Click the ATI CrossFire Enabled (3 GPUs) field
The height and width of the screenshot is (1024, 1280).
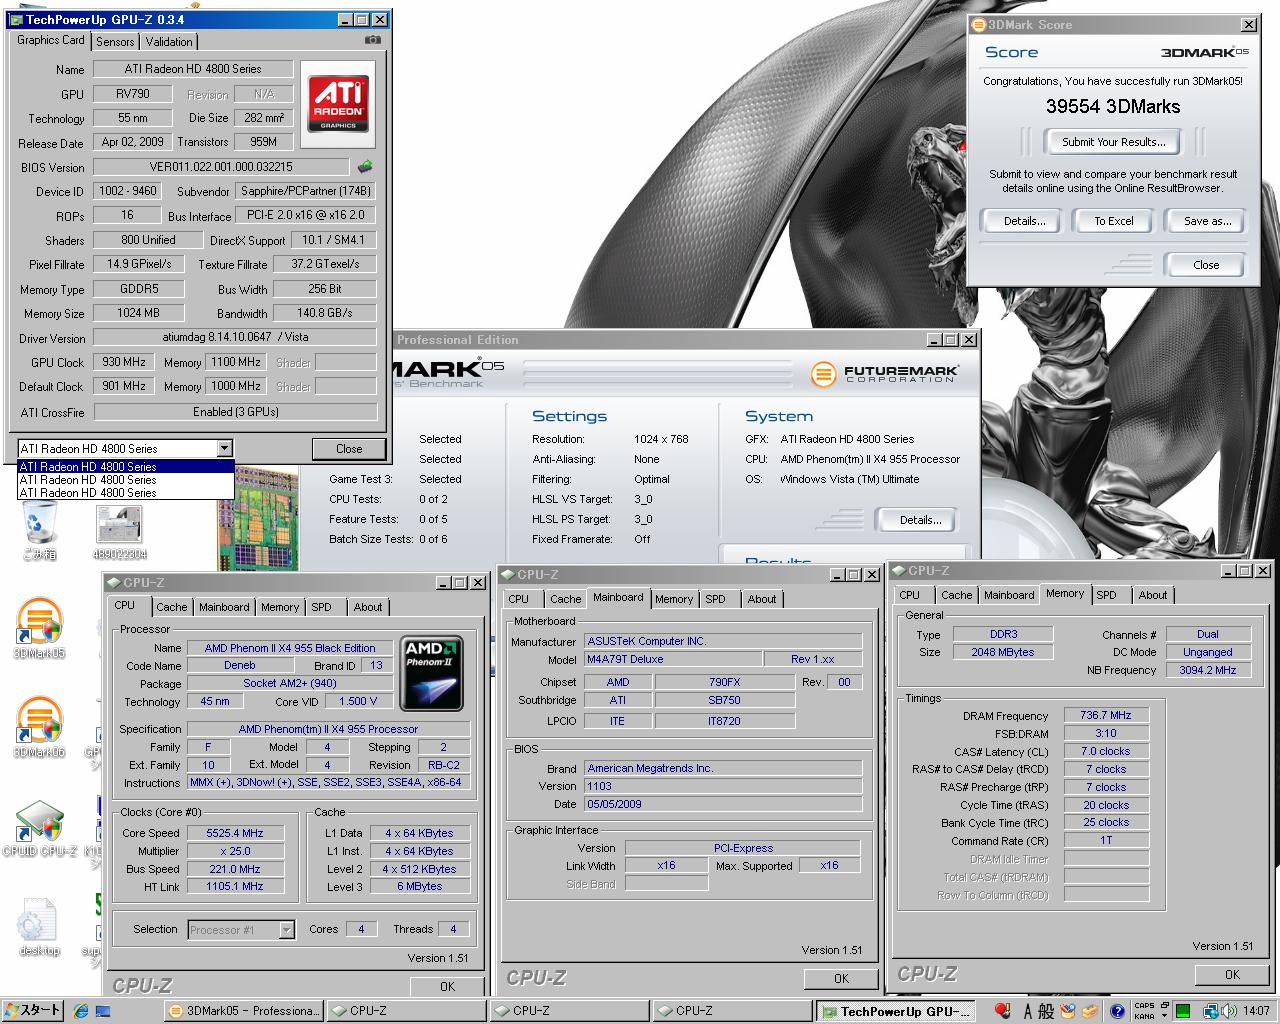235,411
